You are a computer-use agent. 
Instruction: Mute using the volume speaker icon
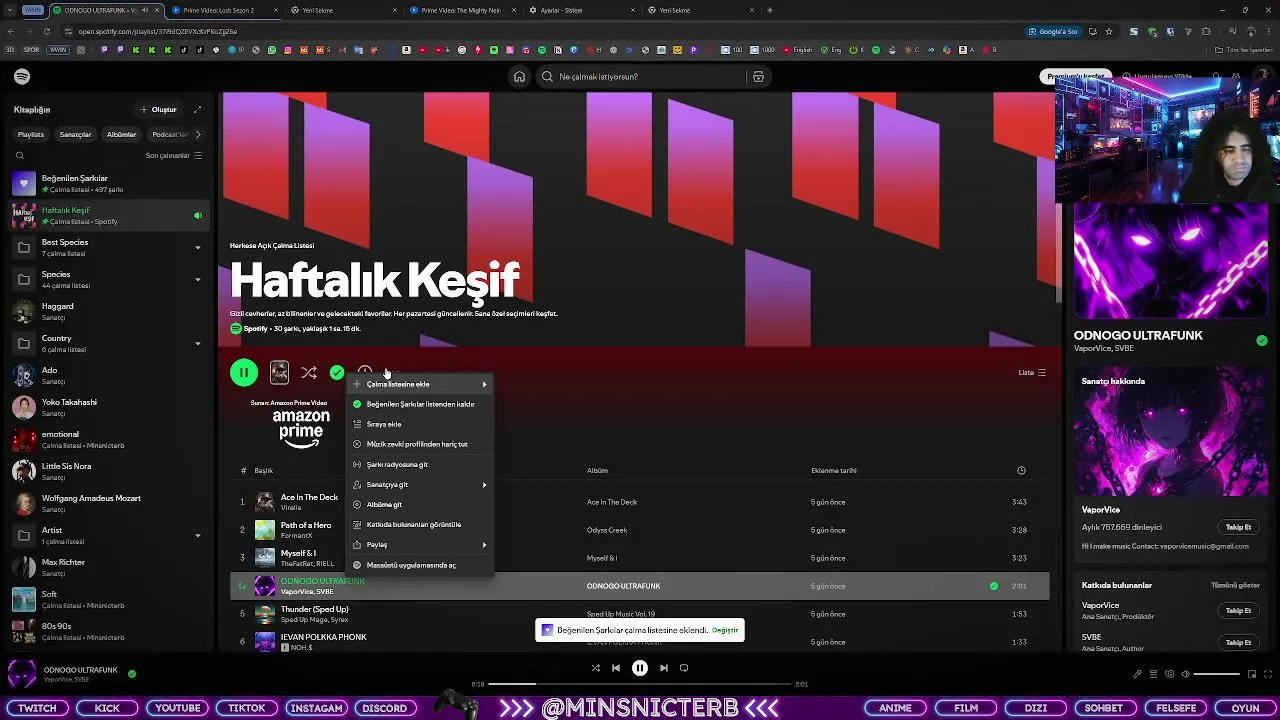pyautogui.click(x=1186, y=674)
